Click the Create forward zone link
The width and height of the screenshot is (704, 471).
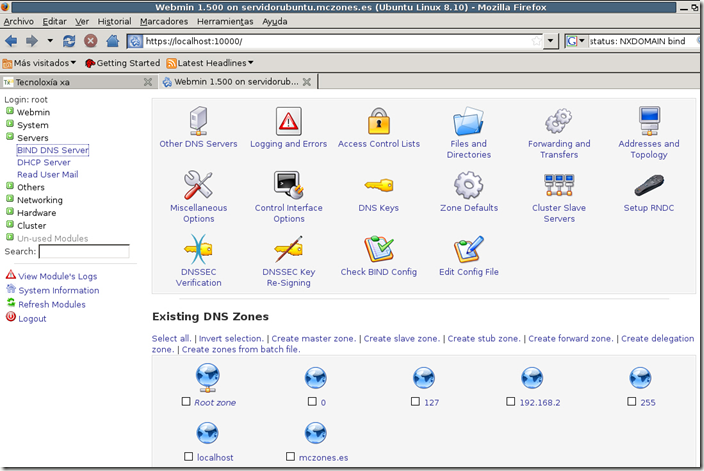pos(570,339)
